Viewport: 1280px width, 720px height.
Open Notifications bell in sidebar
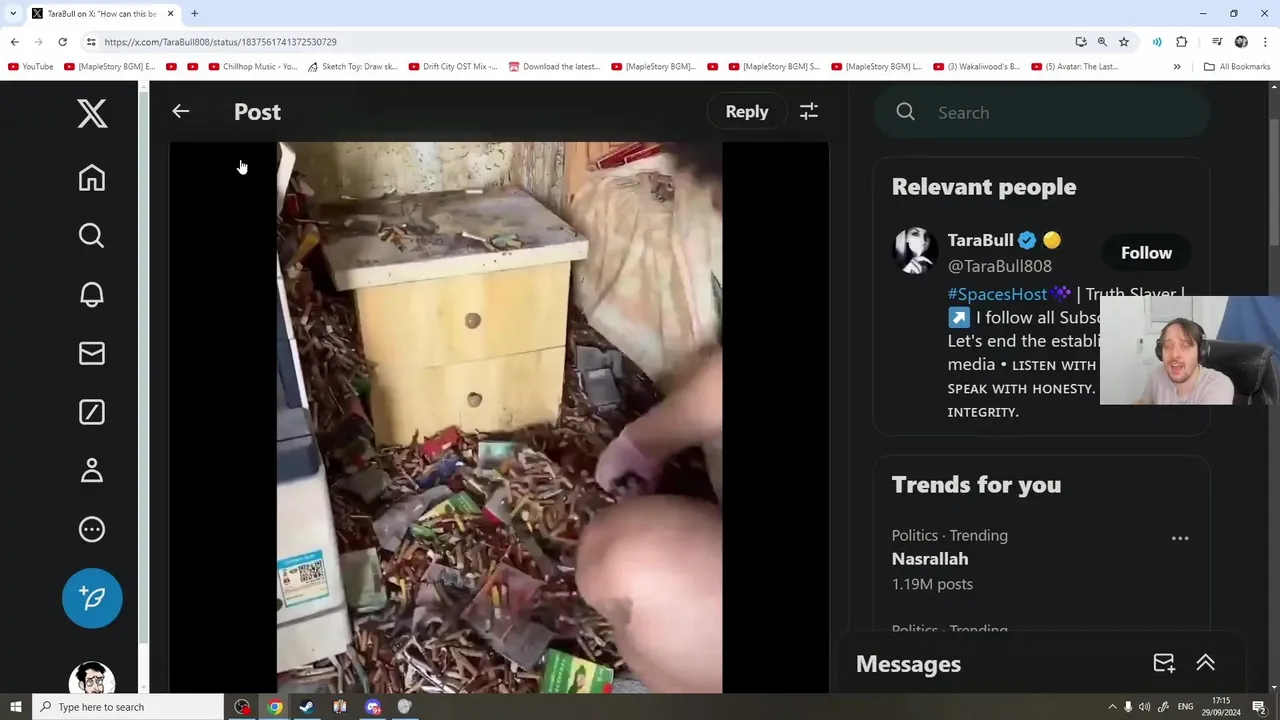pos(92,295)
